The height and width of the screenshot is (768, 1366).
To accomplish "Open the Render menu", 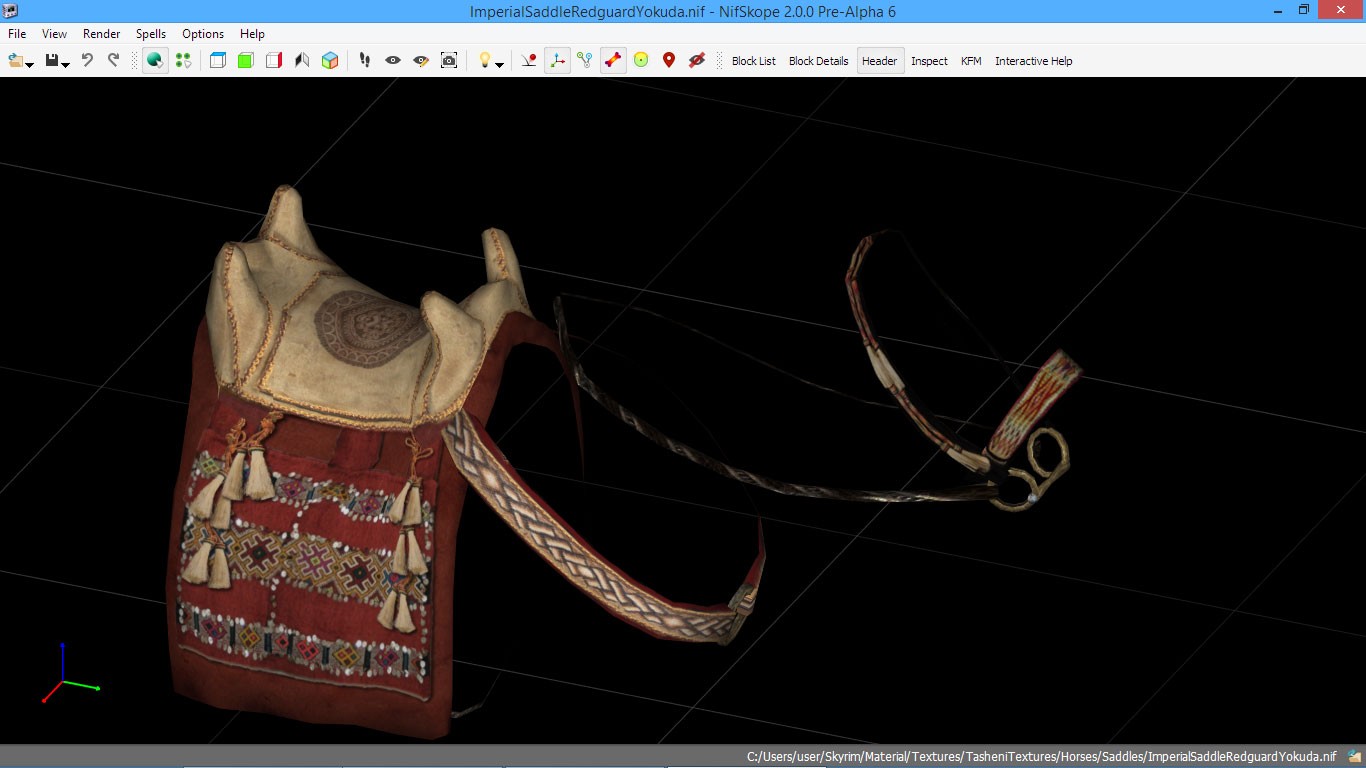I will [101, 34].
